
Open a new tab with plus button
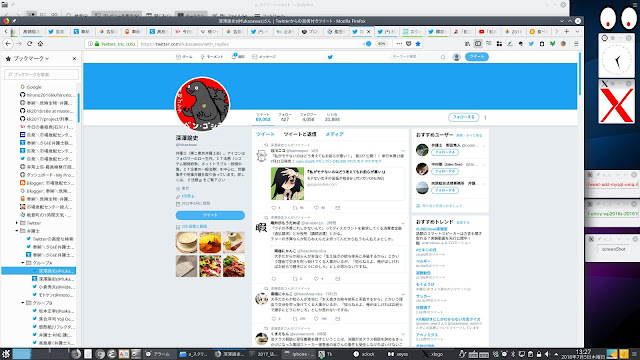point(567,31)
